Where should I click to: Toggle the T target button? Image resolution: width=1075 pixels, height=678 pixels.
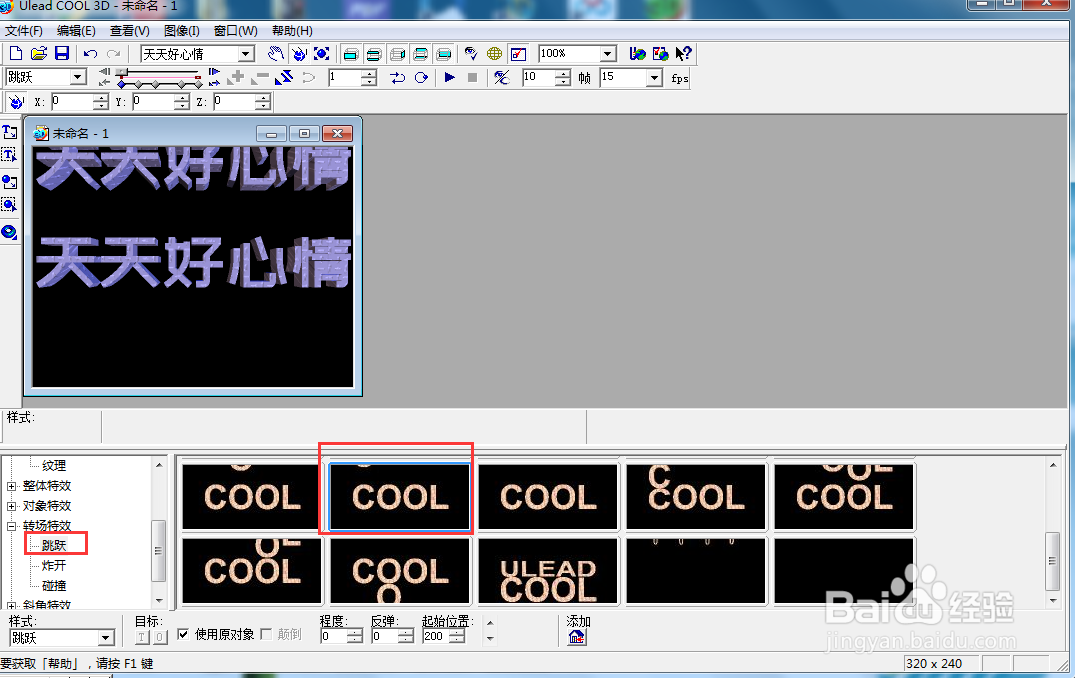[x=142, y=637]
